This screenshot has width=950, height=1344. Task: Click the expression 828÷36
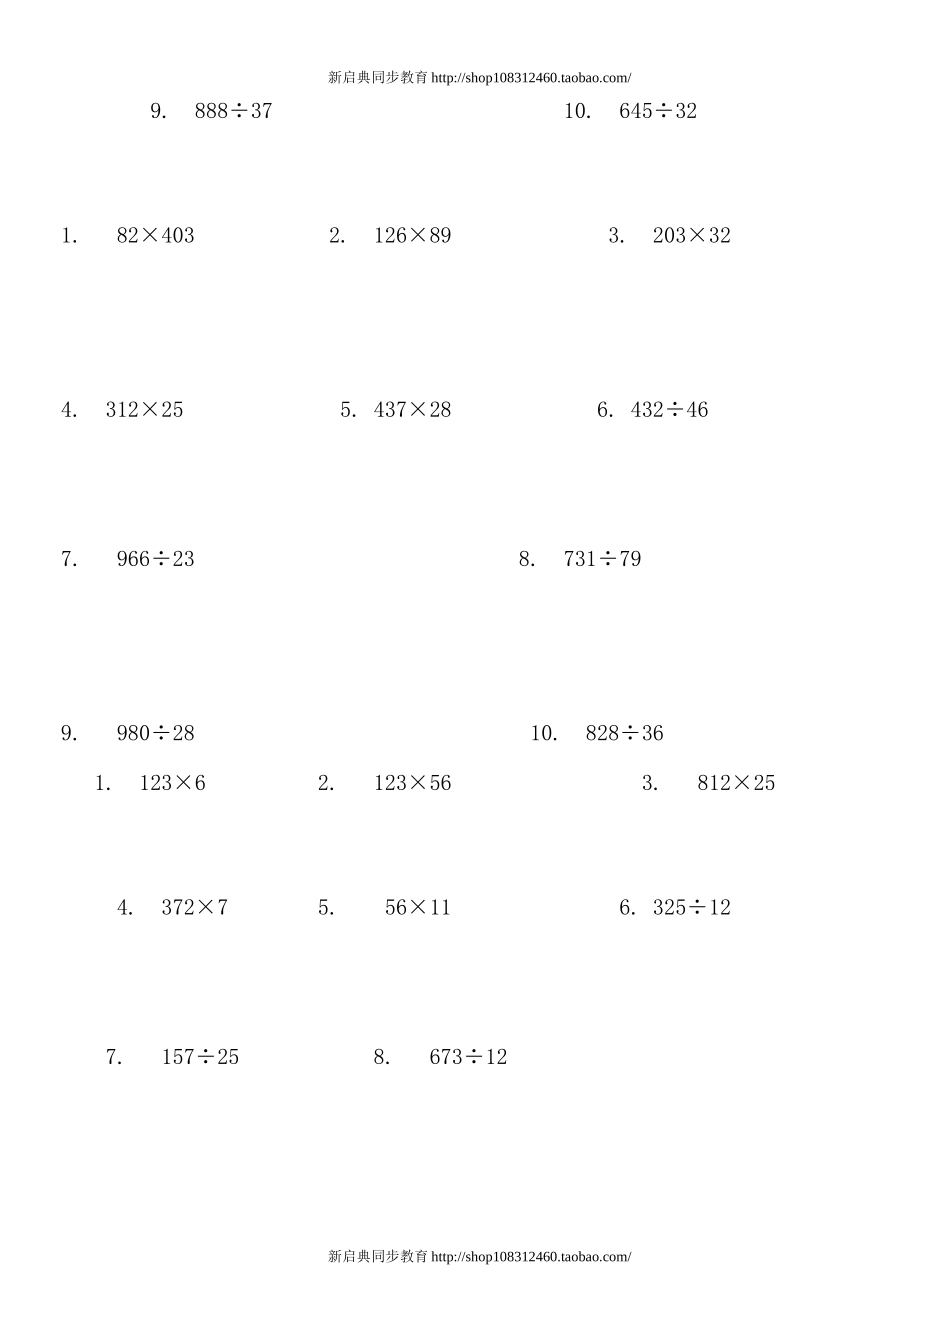625,733
